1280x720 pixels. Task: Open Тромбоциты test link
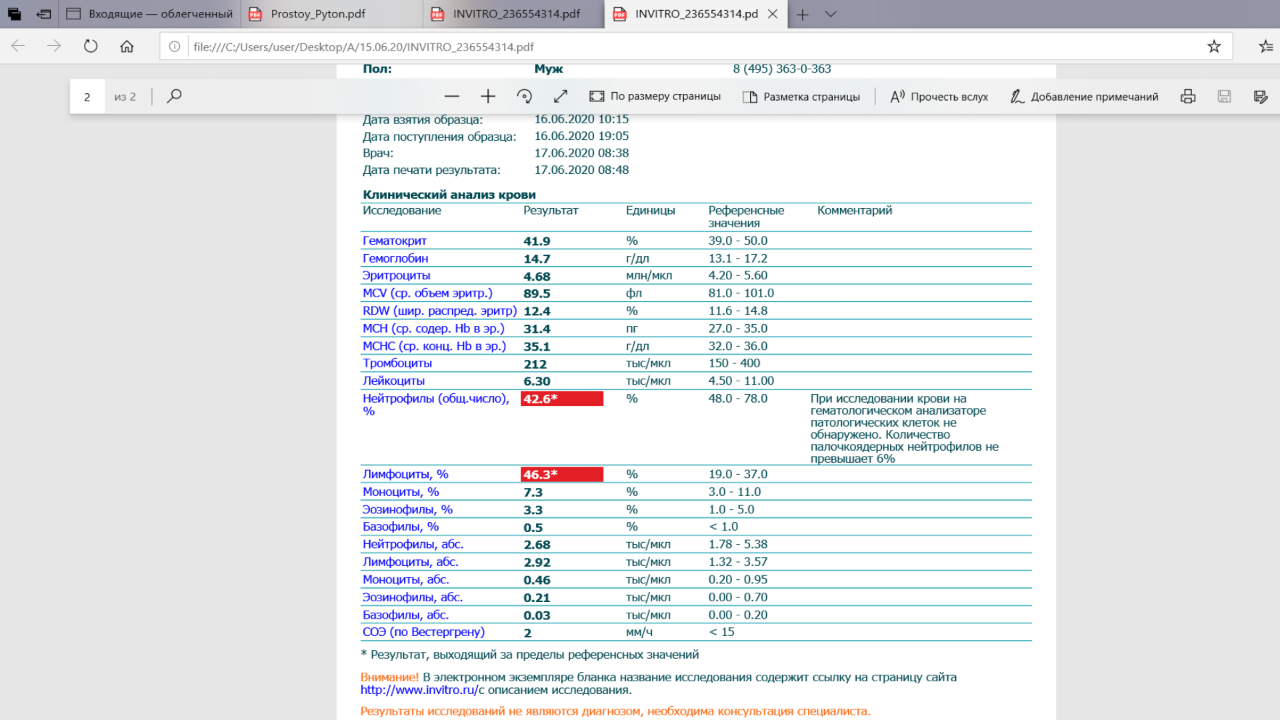click(397, 363)
